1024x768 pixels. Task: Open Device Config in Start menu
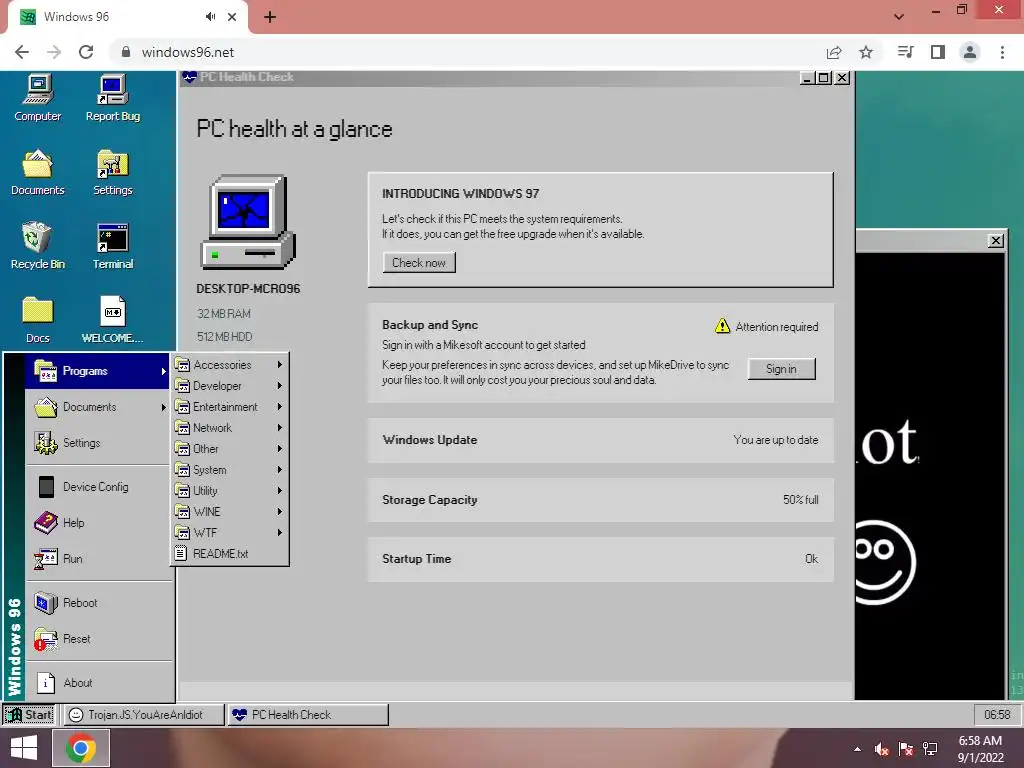97,487
